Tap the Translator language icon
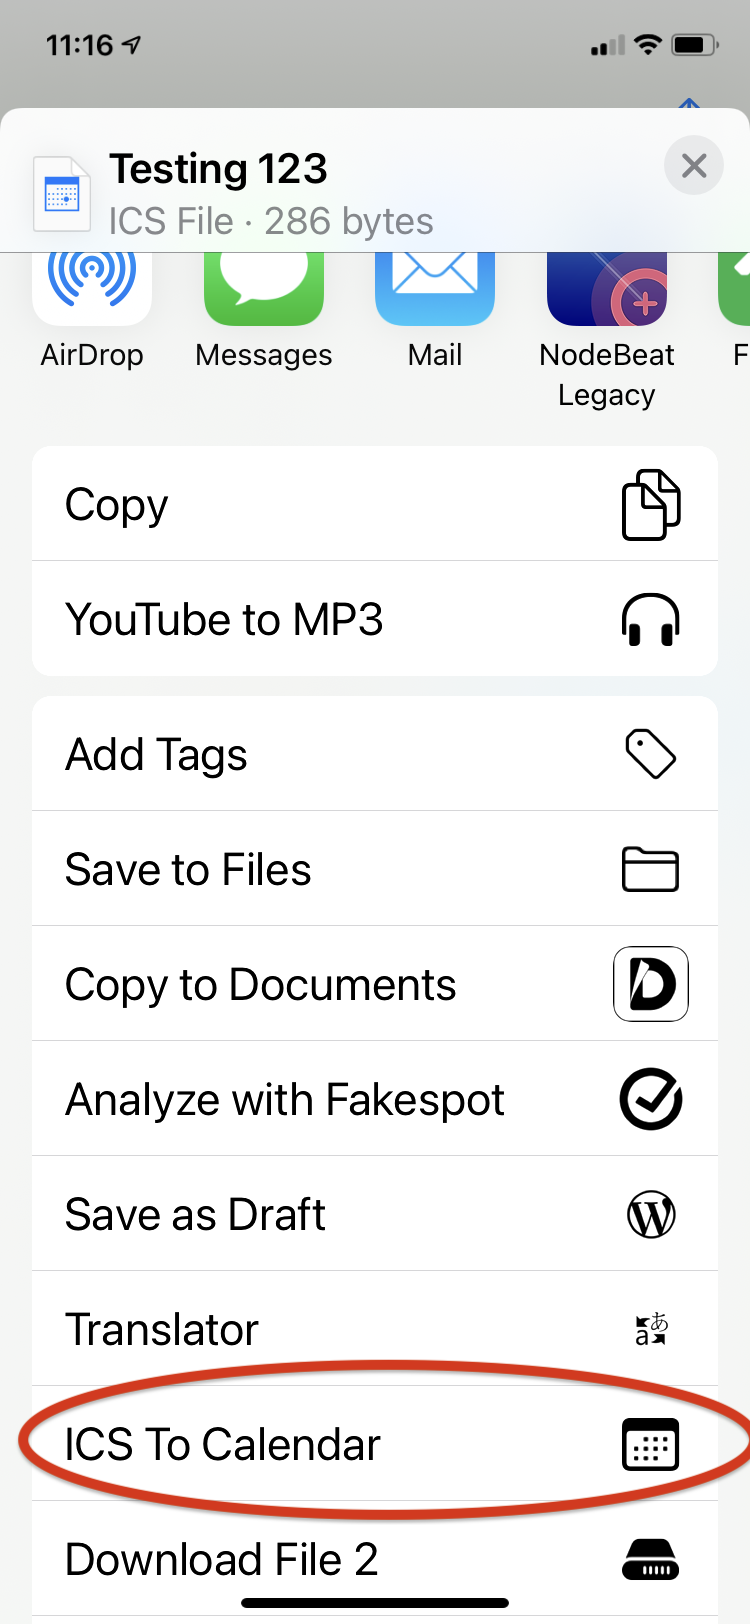This screenshot has height=1624, width=750. [x=651, y=1329]
